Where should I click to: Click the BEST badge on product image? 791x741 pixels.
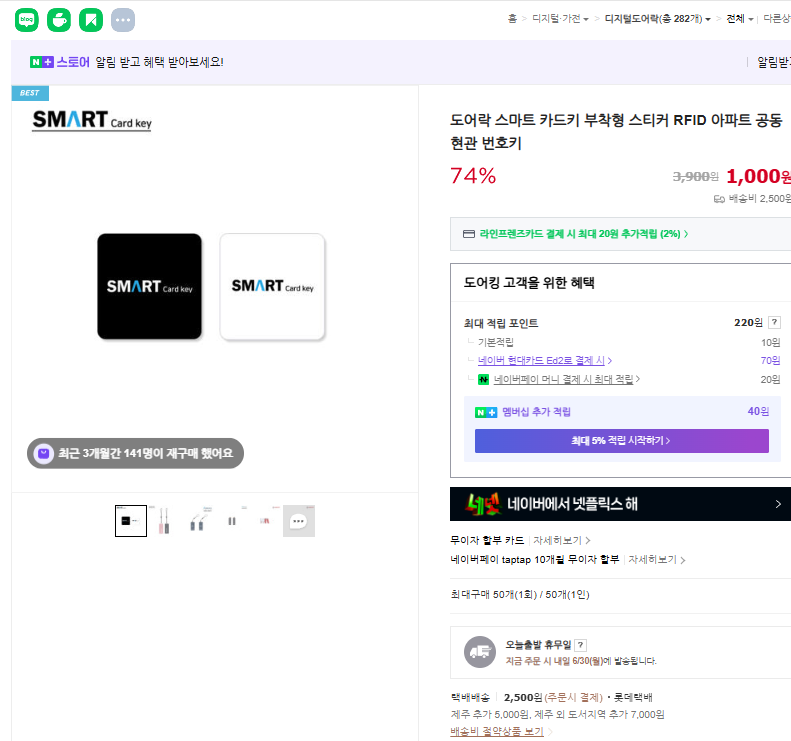[x=30, y=93]
